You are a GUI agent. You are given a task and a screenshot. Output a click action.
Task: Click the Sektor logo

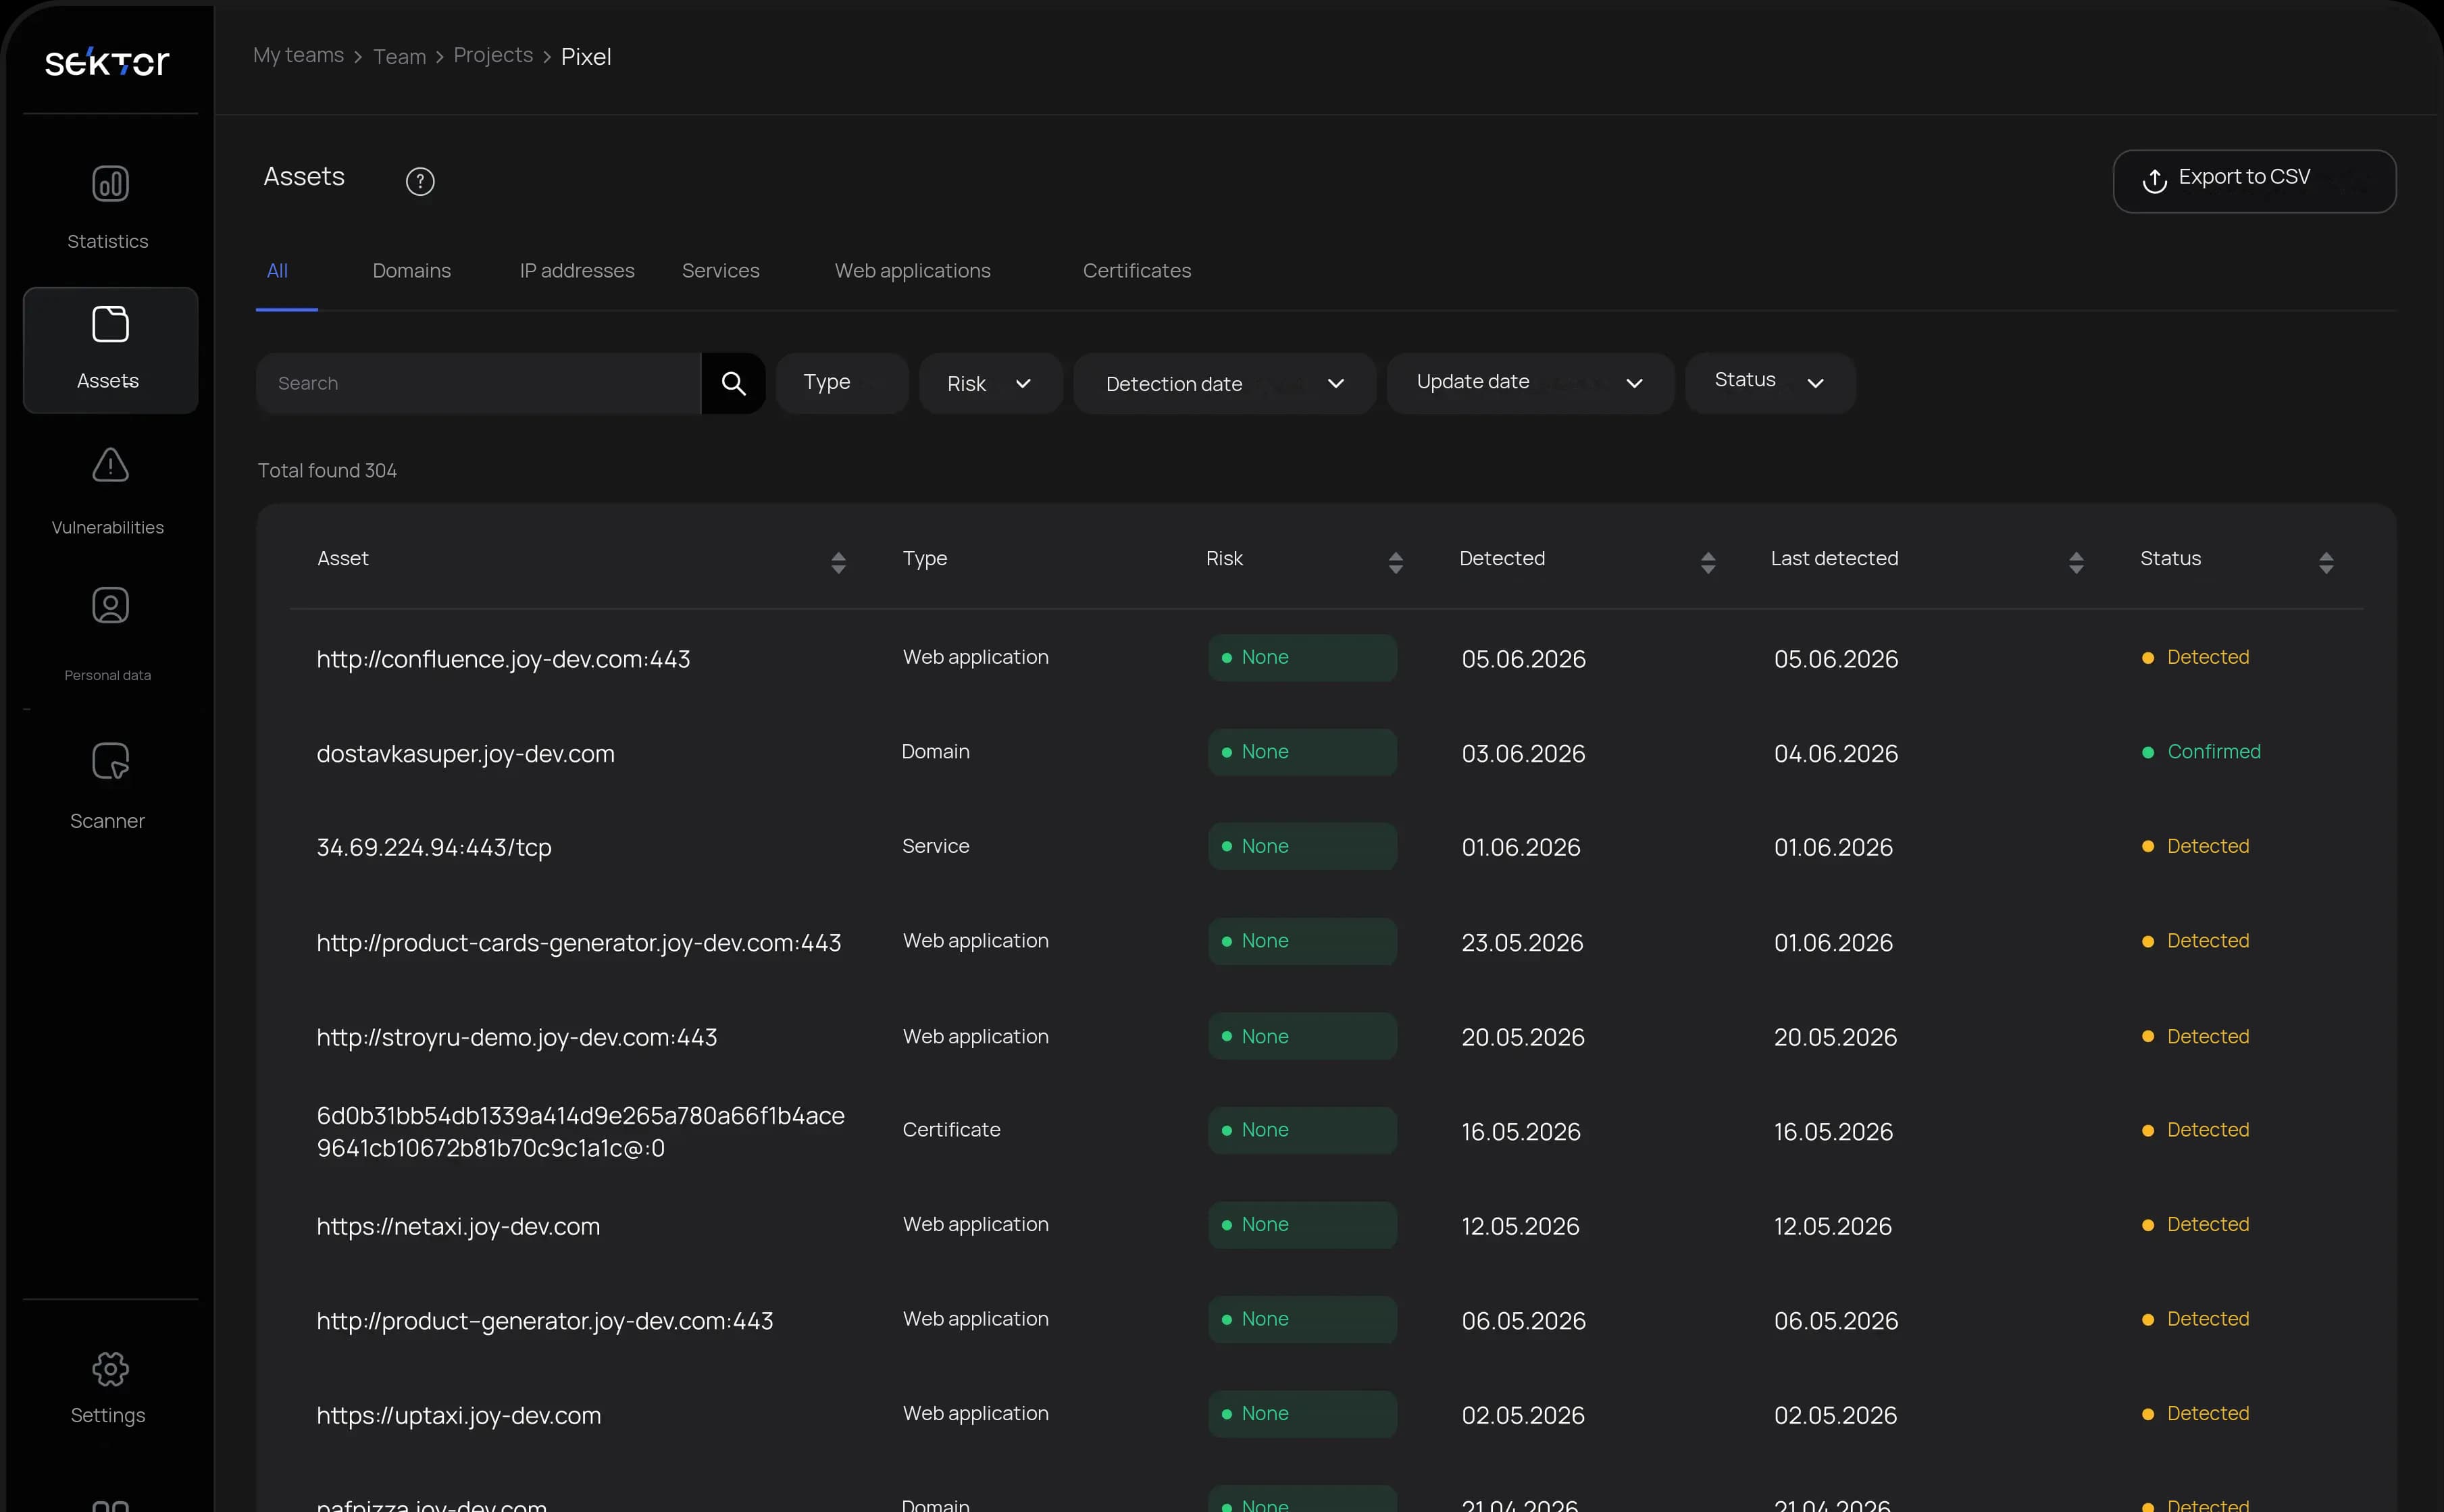[107, 62]
